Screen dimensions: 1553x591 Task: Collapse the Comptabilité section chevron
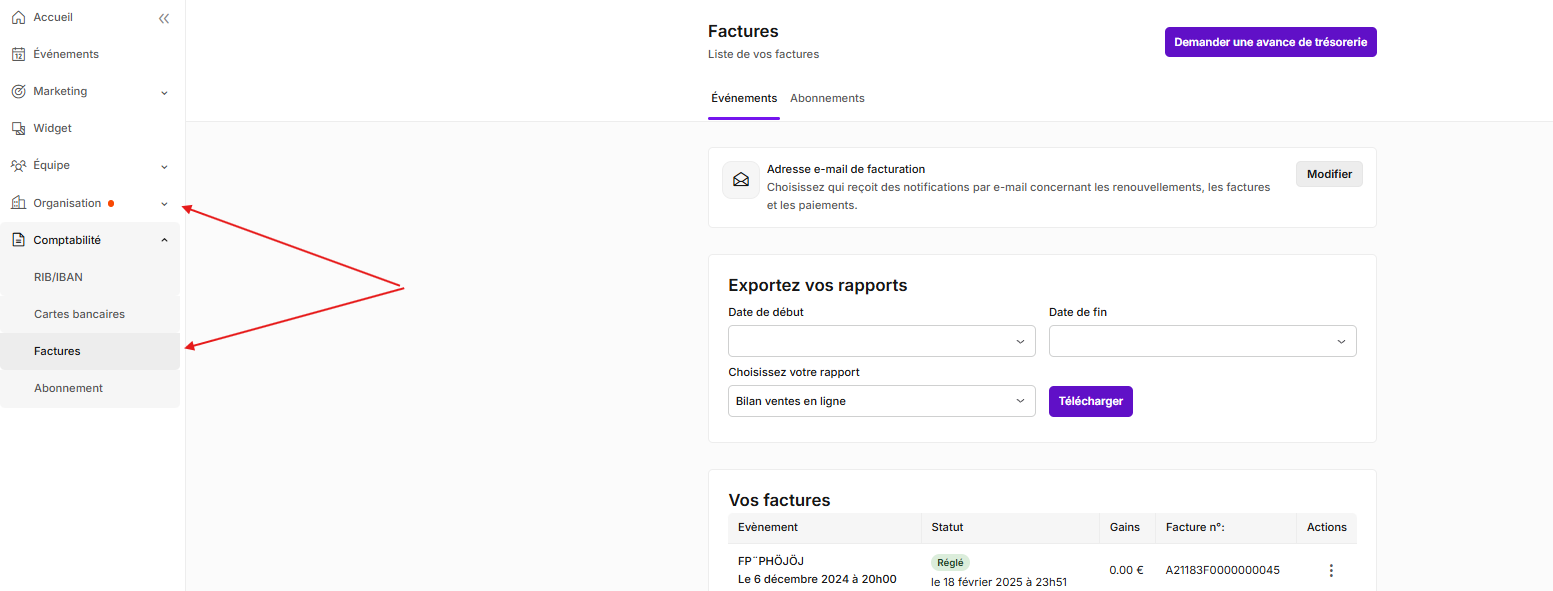point(165,240)
